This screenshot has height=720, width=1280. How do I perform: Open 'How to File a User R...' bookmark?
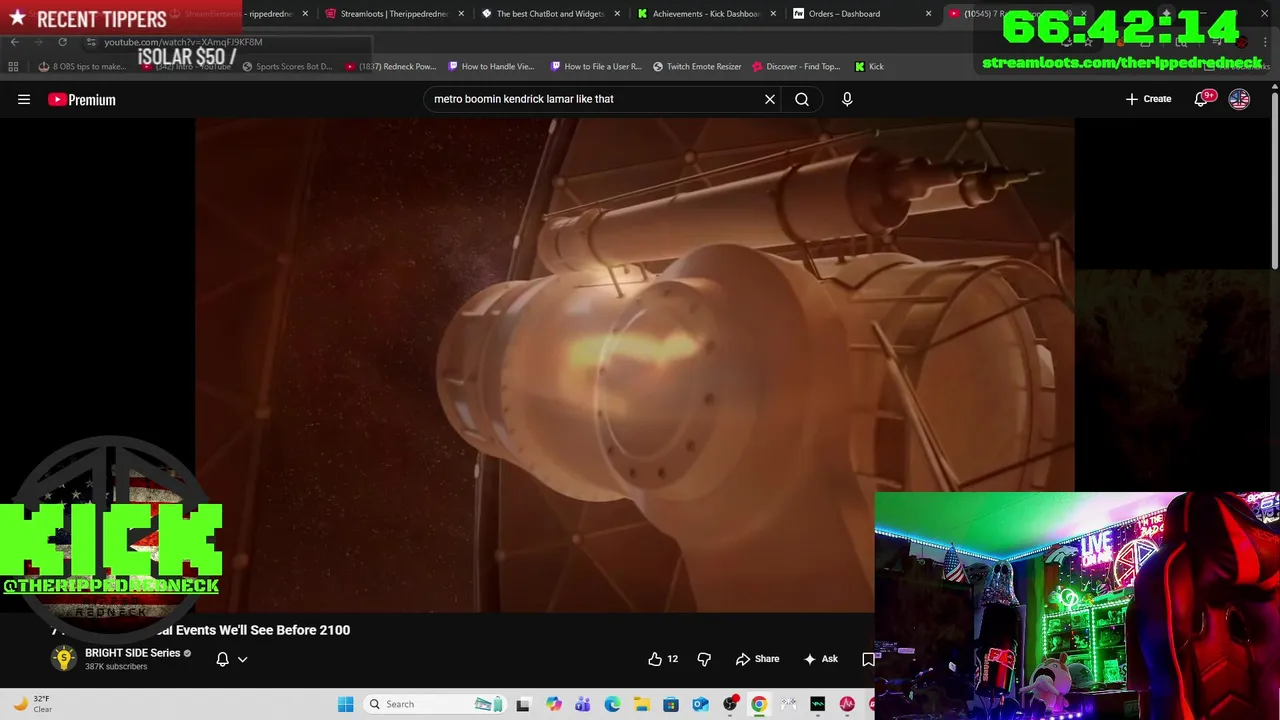coord(596,67)
